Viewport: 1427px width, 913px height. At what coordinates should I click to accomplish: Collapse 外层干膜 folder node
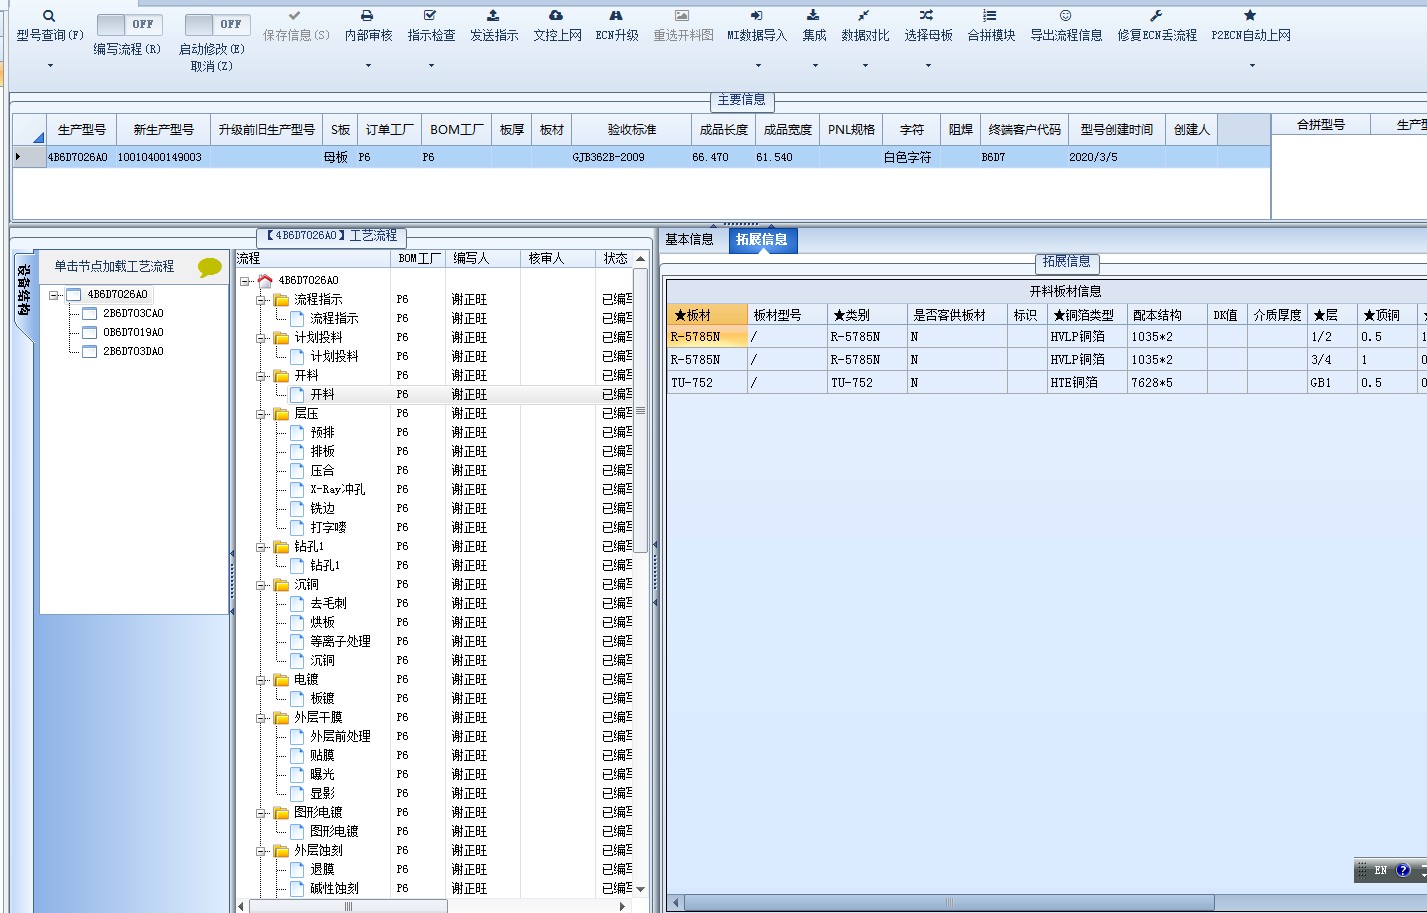[x=261, y=717]
